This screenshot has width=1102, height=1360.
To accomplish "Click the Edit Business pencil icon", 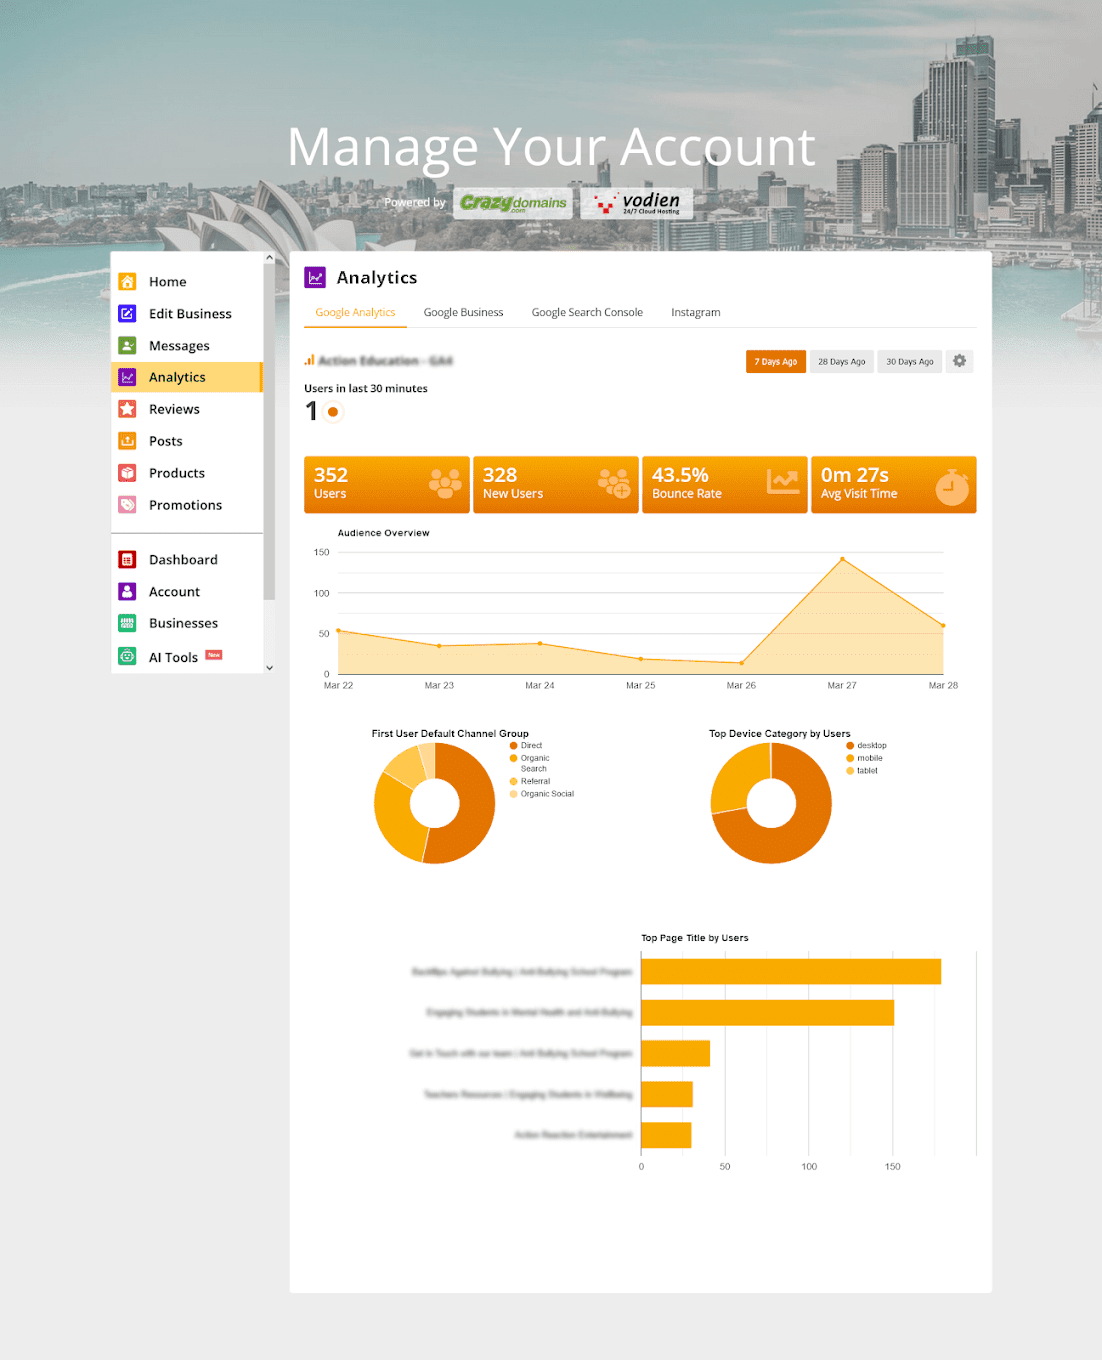I will (x=128, y=314).
